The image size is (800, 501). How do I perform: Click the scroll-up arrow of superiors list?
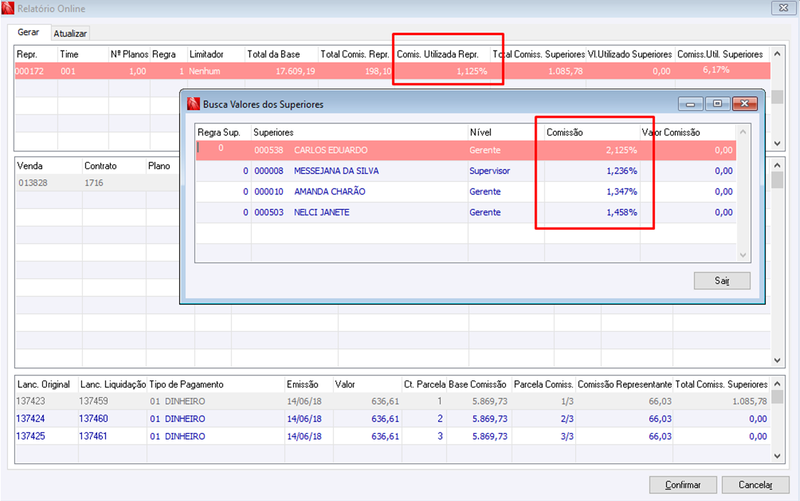pyautogui.click(x=743, y=132)
